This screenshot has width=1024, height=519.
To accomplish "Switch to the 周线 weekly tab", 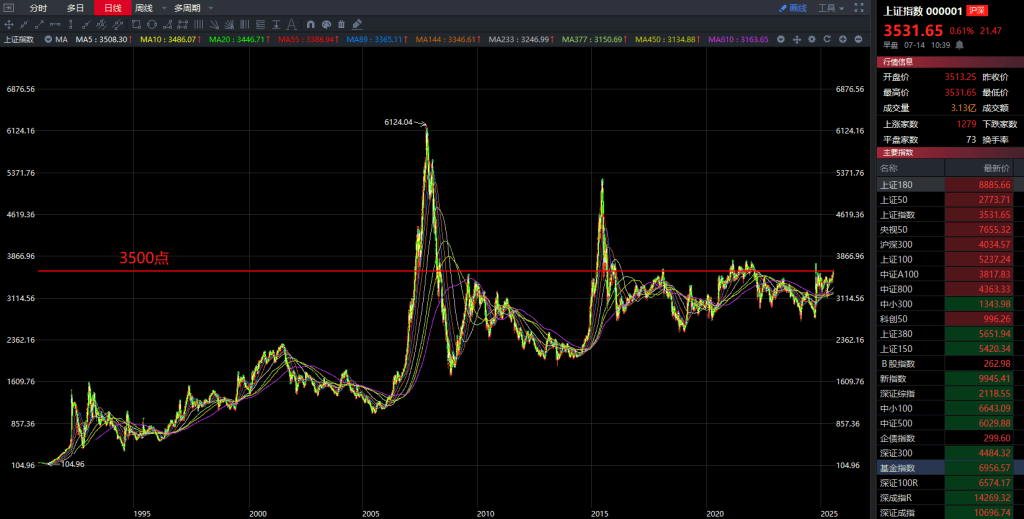I will click(143, 8).
